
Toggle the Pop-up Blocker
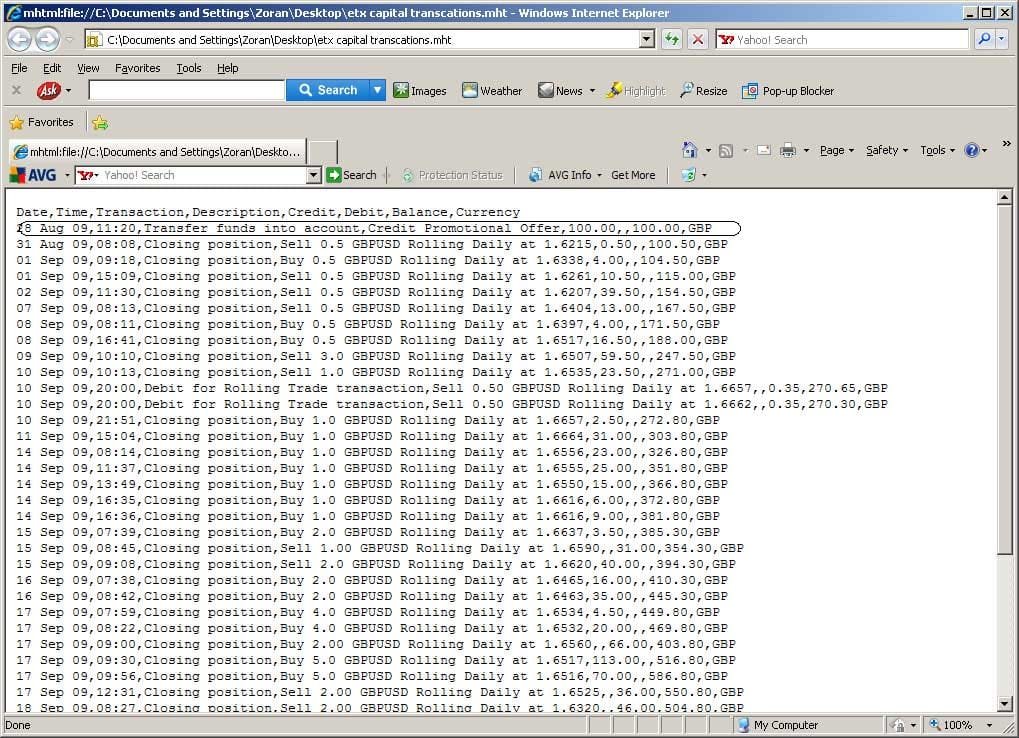click(788, 91)
